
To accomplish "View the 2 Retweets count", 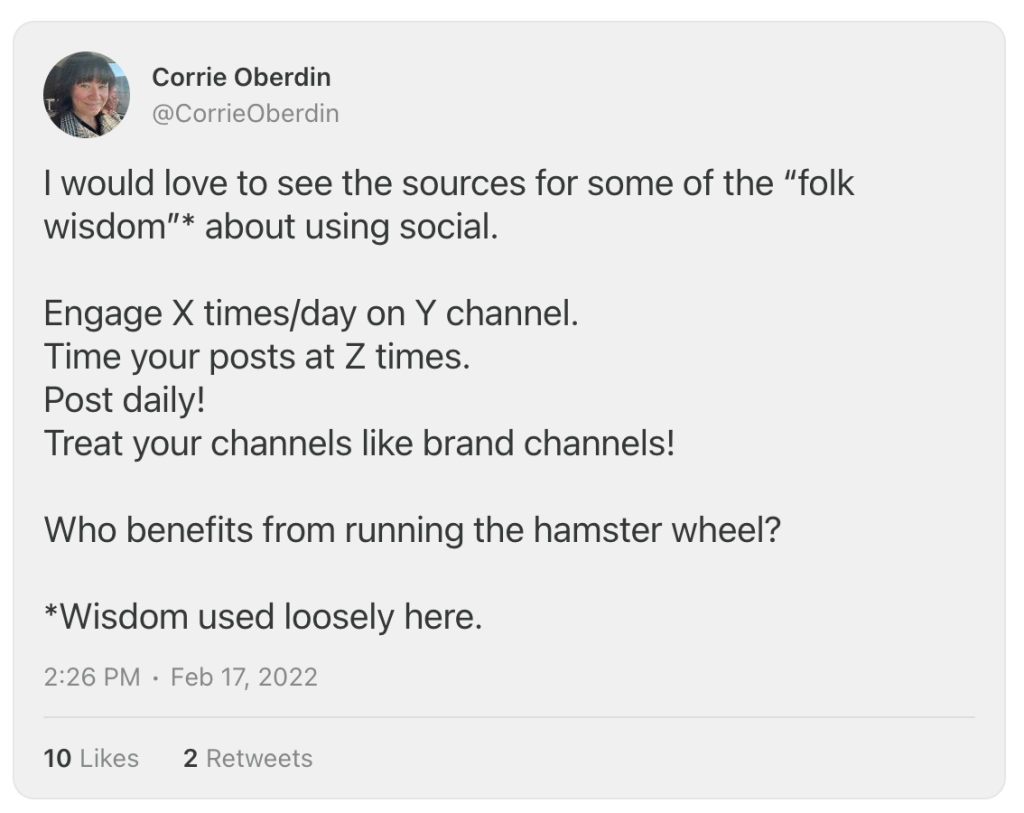I will coord(248,758).
